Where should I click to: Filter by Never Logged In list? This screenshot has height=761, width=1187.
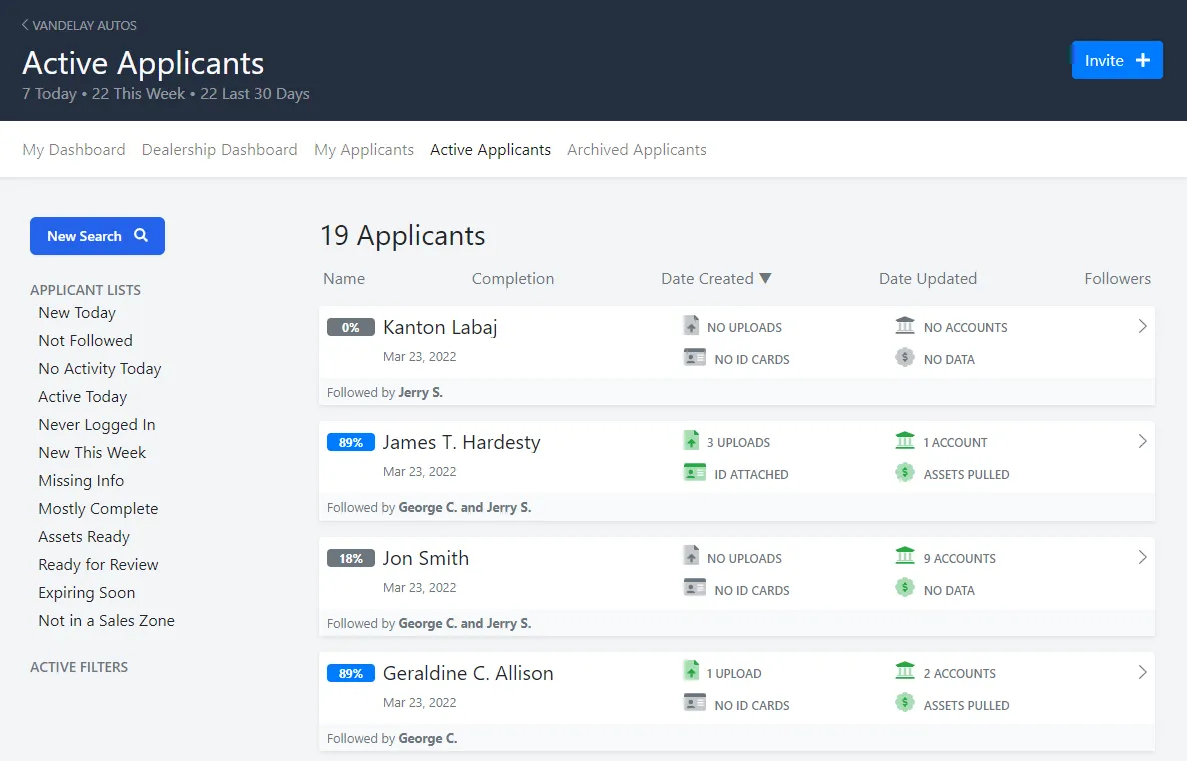pos(96,425)
